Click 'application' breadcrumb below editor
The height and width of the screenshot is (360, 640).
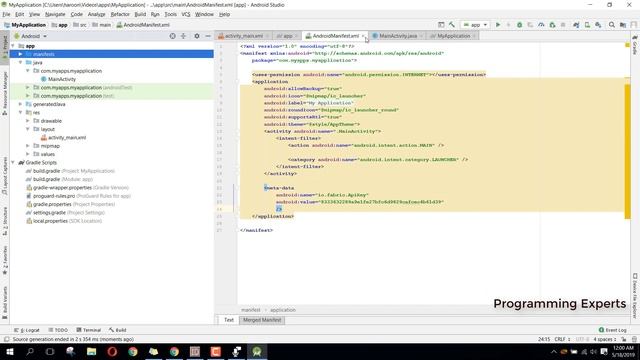282,310
